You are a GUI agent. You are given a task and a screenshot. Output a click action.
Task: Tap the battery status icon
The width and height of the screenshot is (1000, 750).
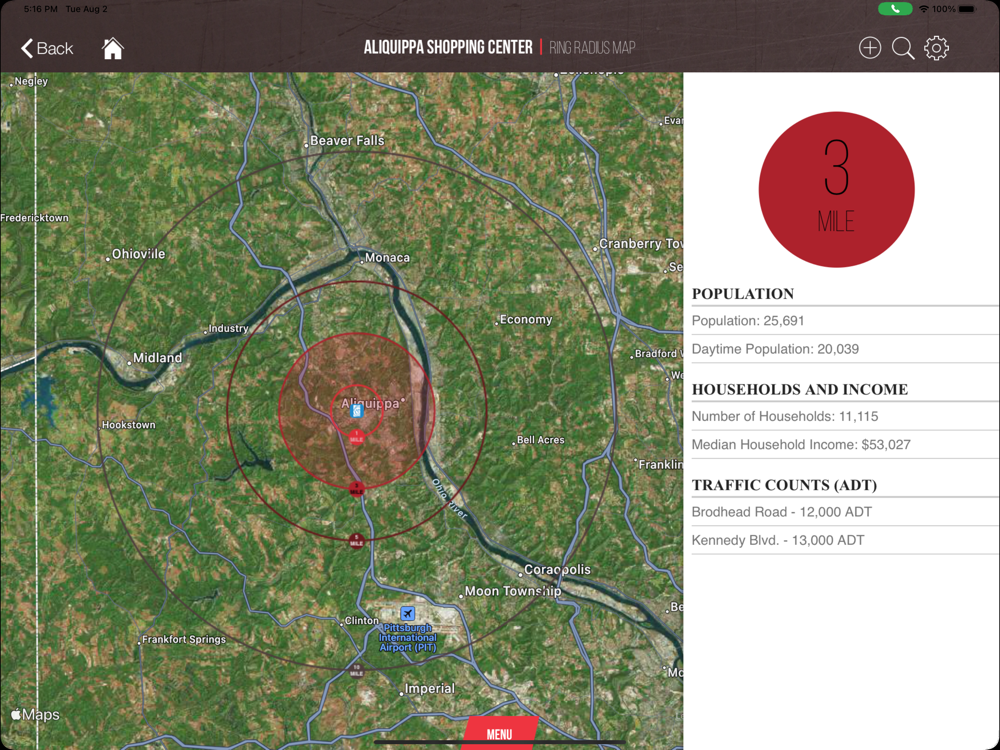[967, 9]
